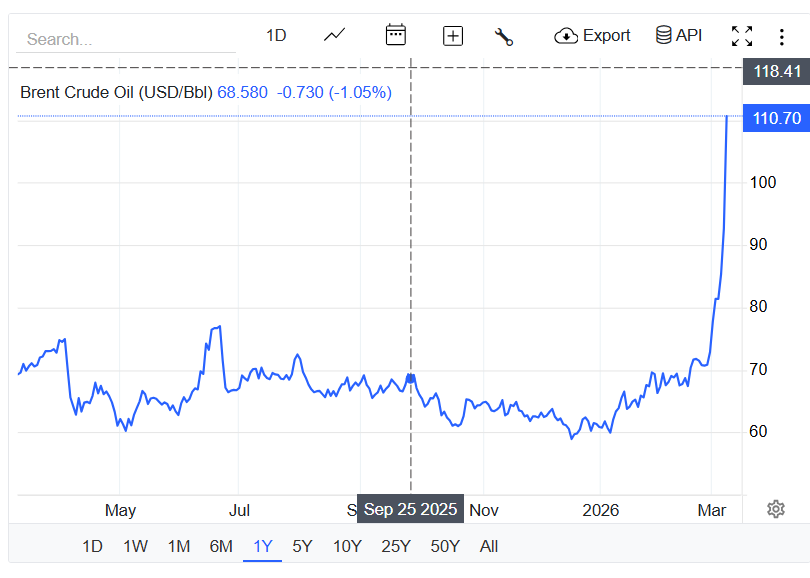Select the 5Y time range

coord(302,546)
